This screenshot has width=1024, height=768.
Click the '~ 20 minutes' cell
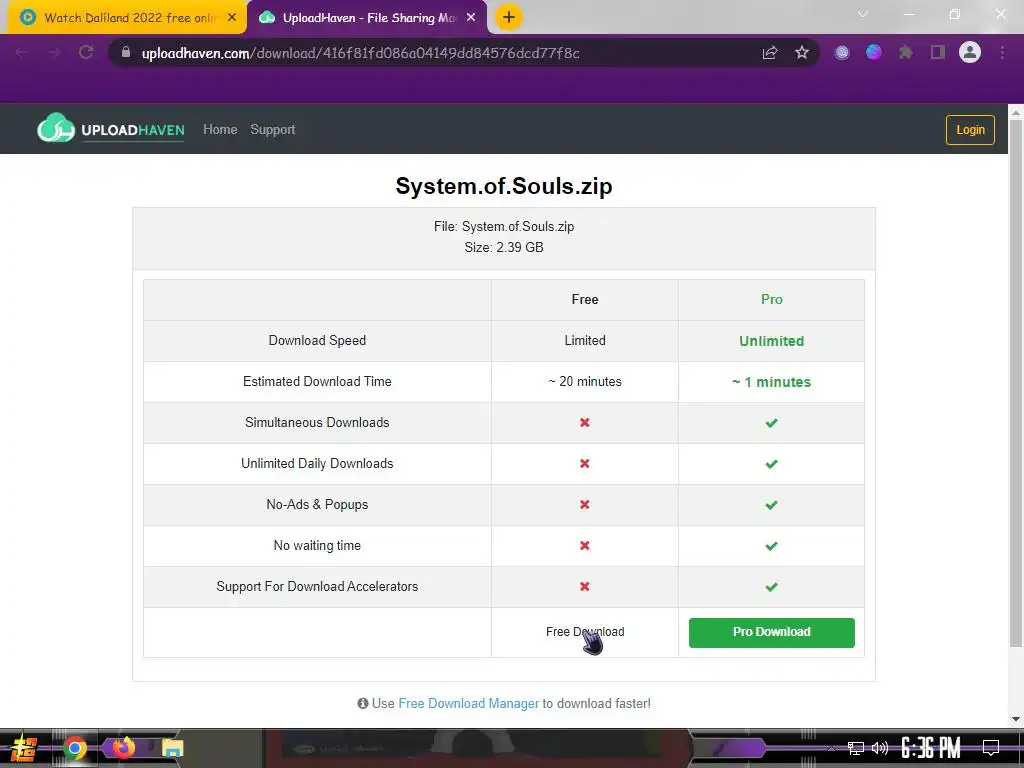point(584,381)
